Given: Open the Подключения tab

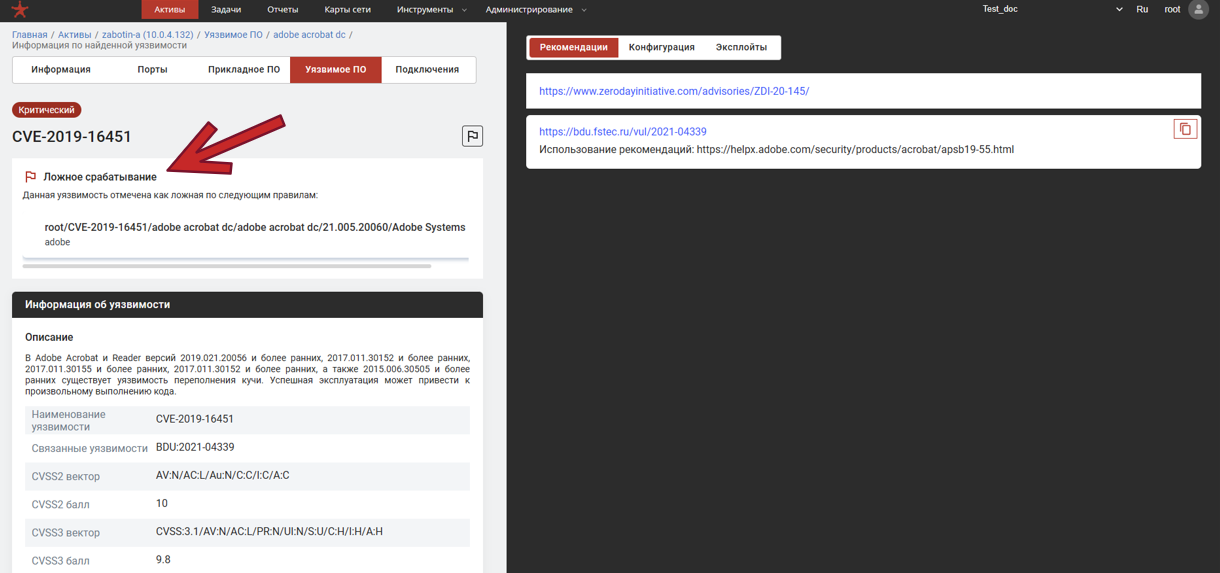Looking at the screenshot, I should click(x=427, y=70).
